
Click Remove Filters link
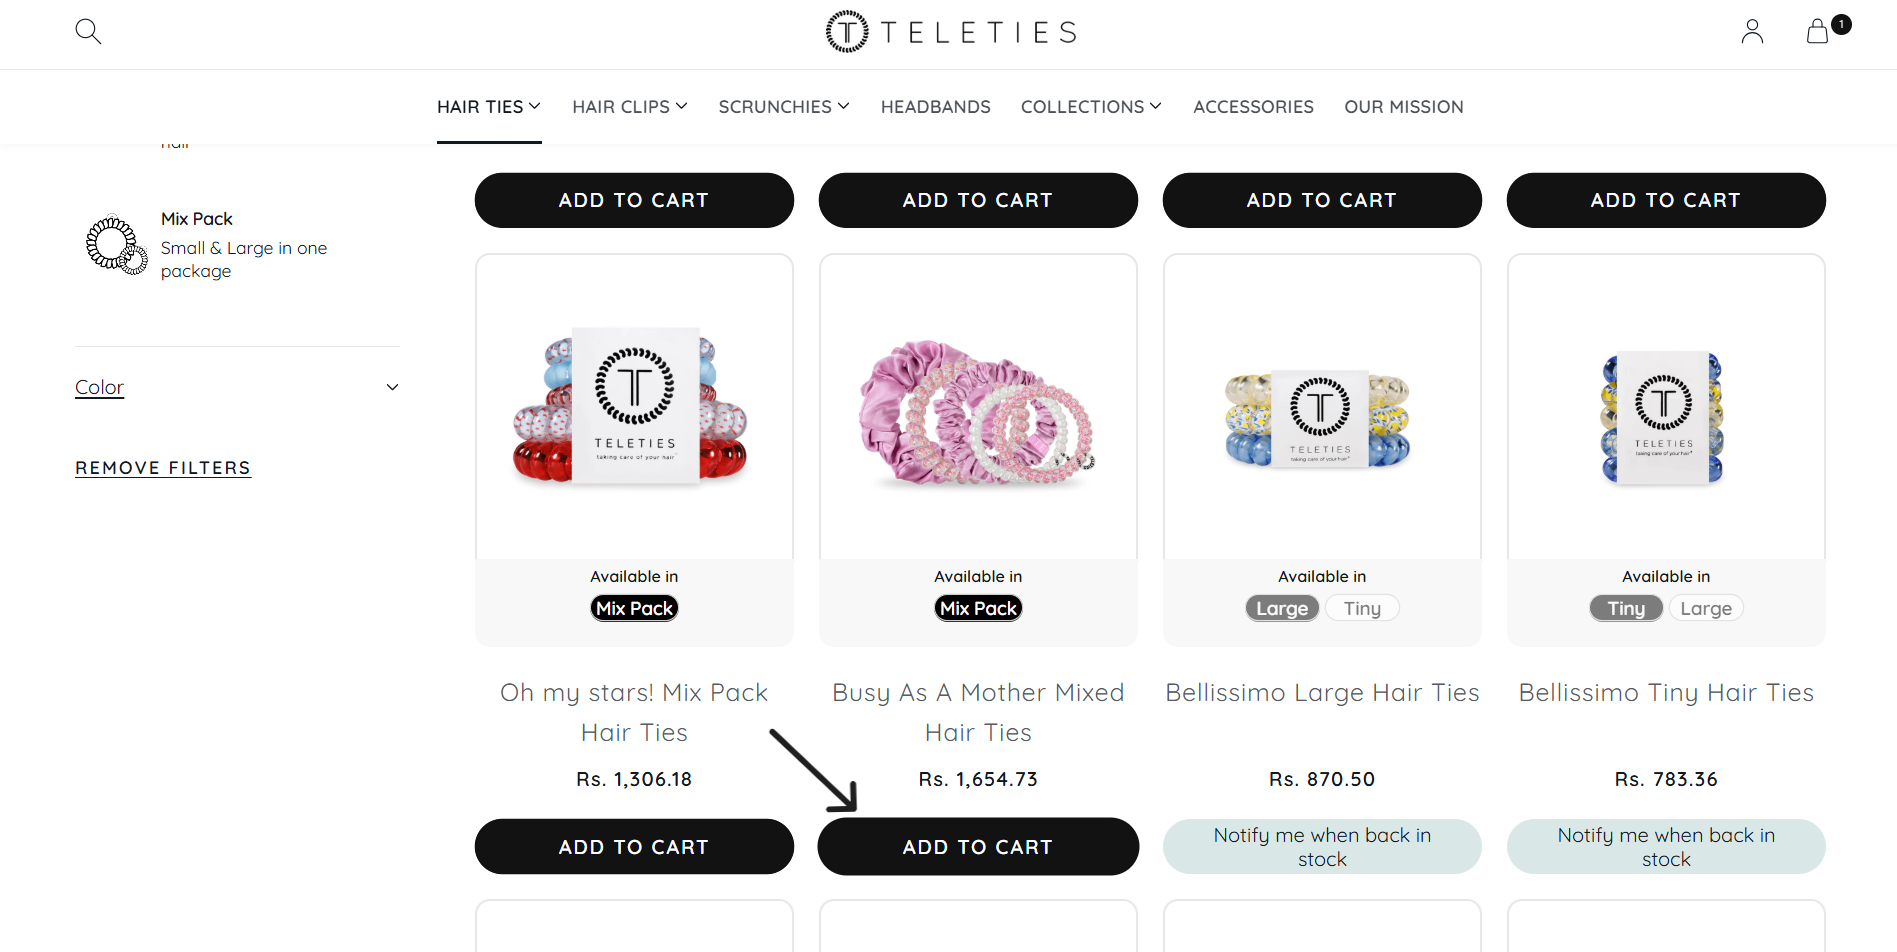(163, 468)
